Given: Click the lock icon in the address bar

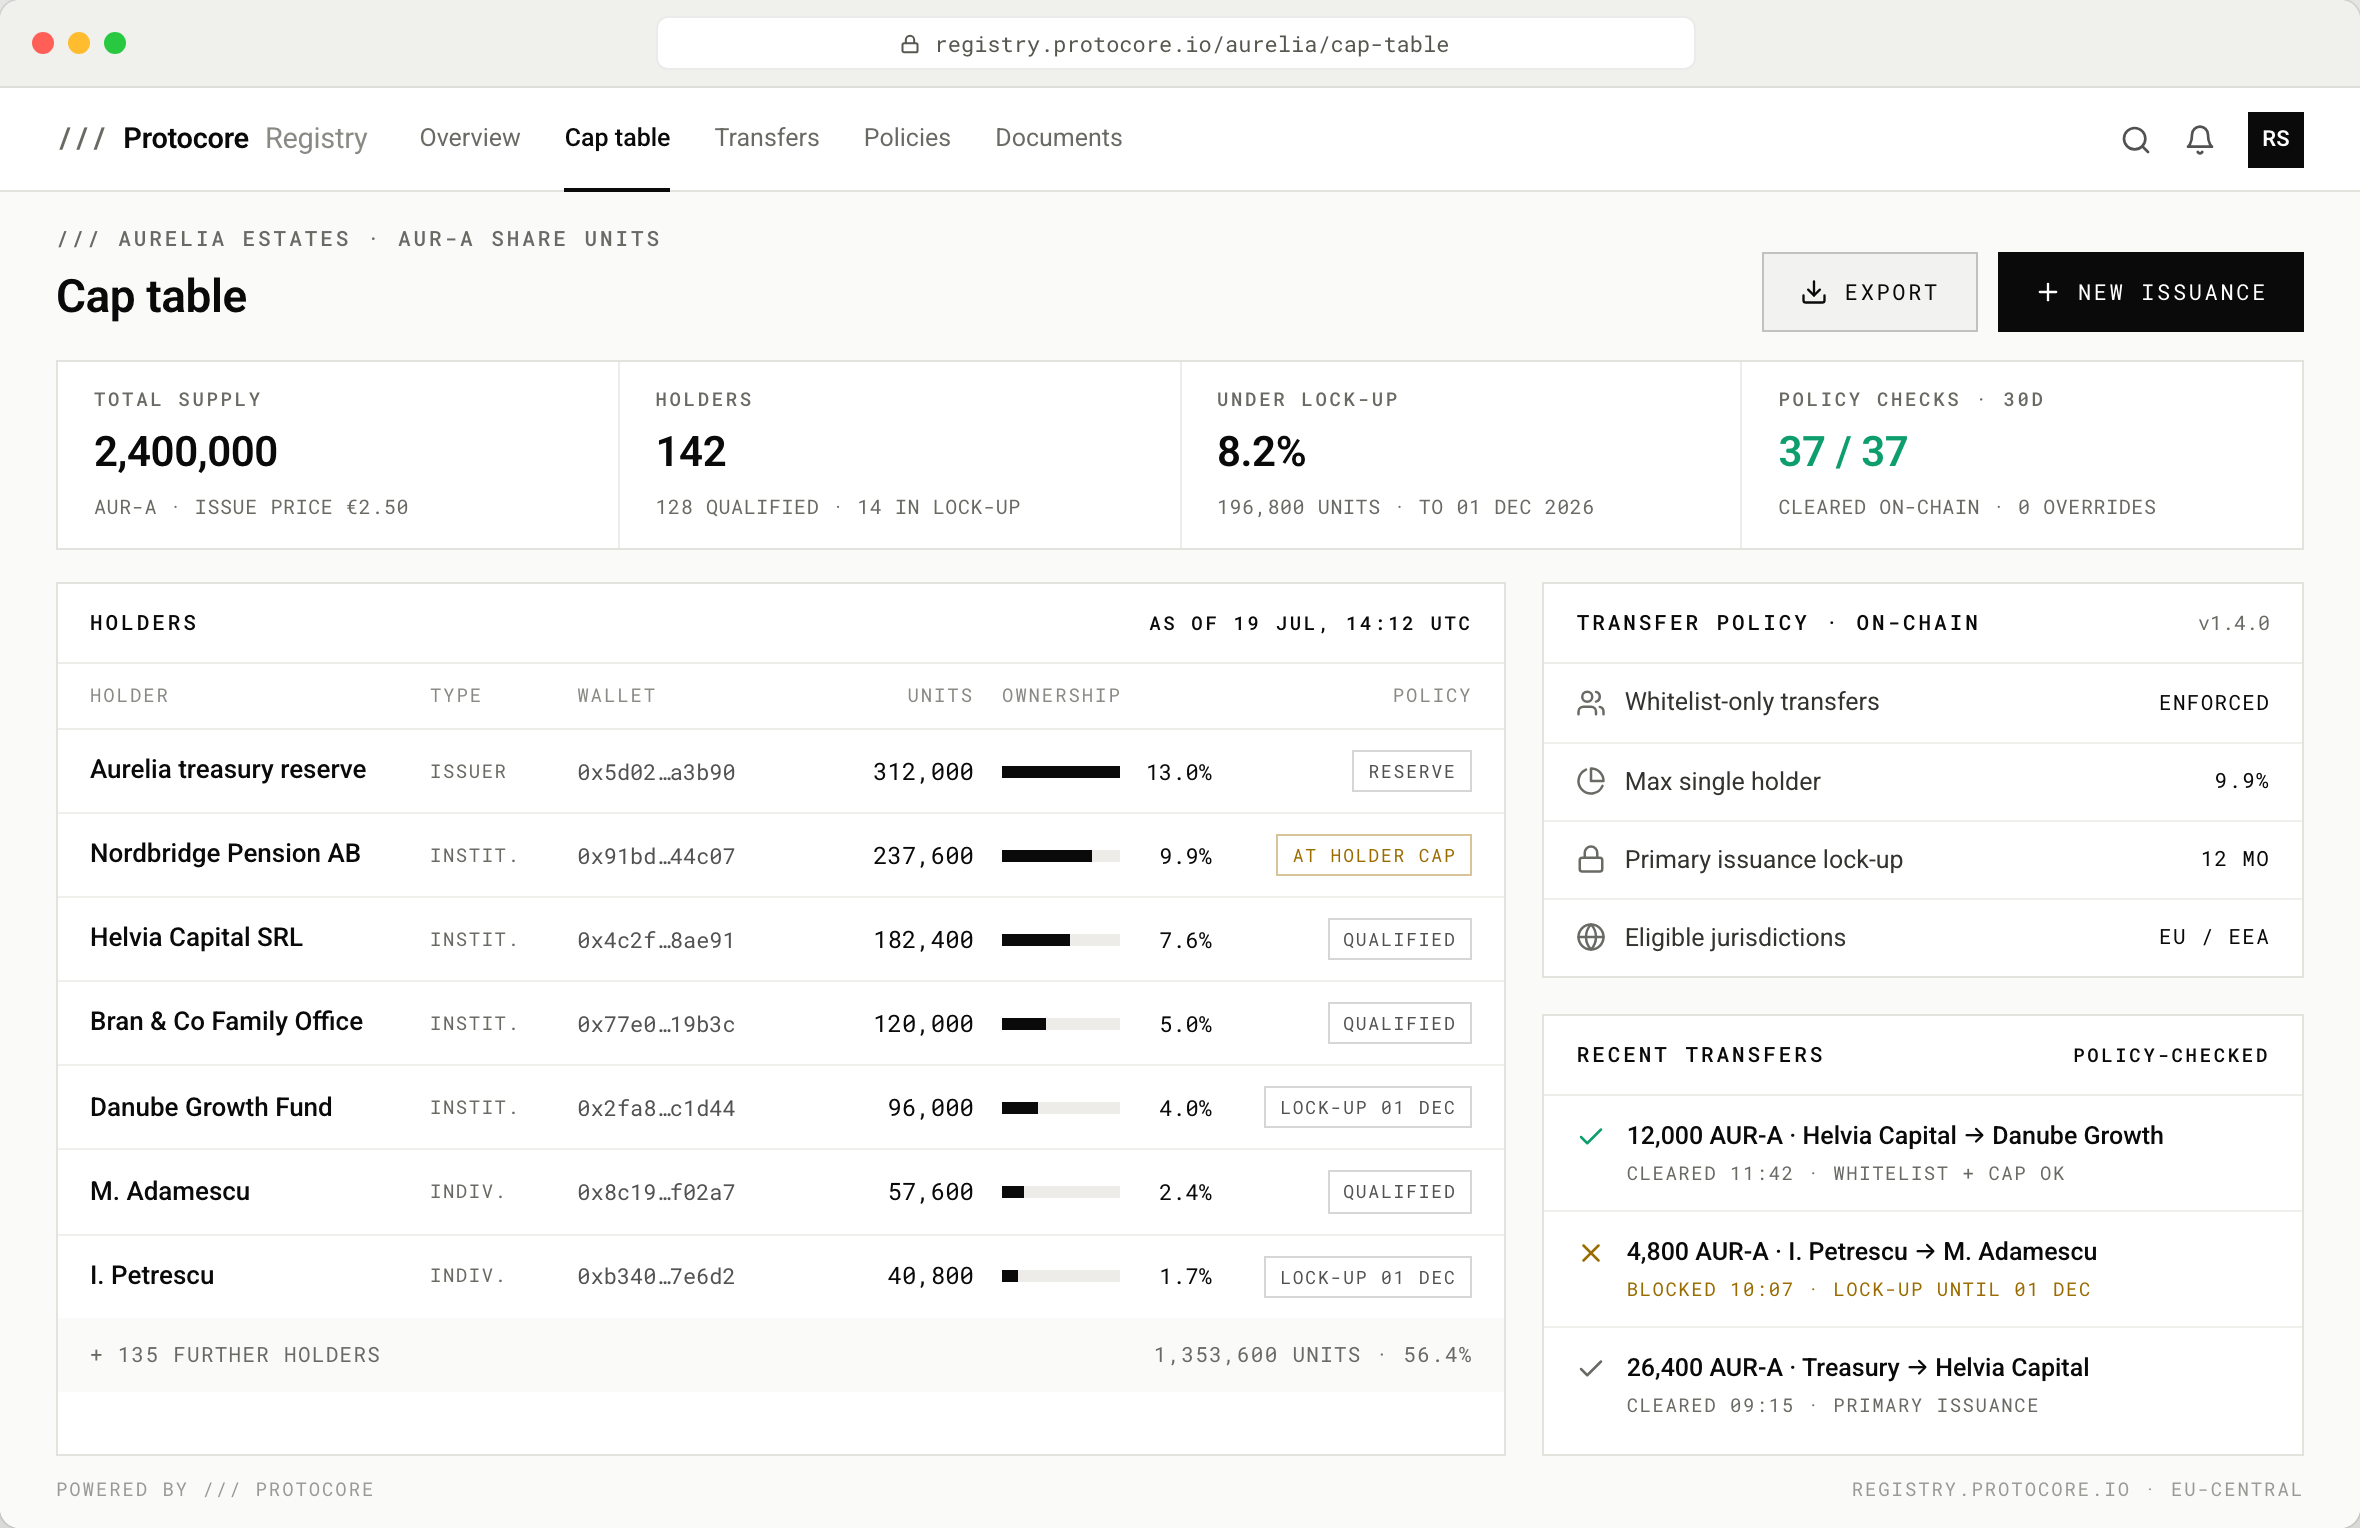Looking at the screenshot, I should [x=910, y=44].
